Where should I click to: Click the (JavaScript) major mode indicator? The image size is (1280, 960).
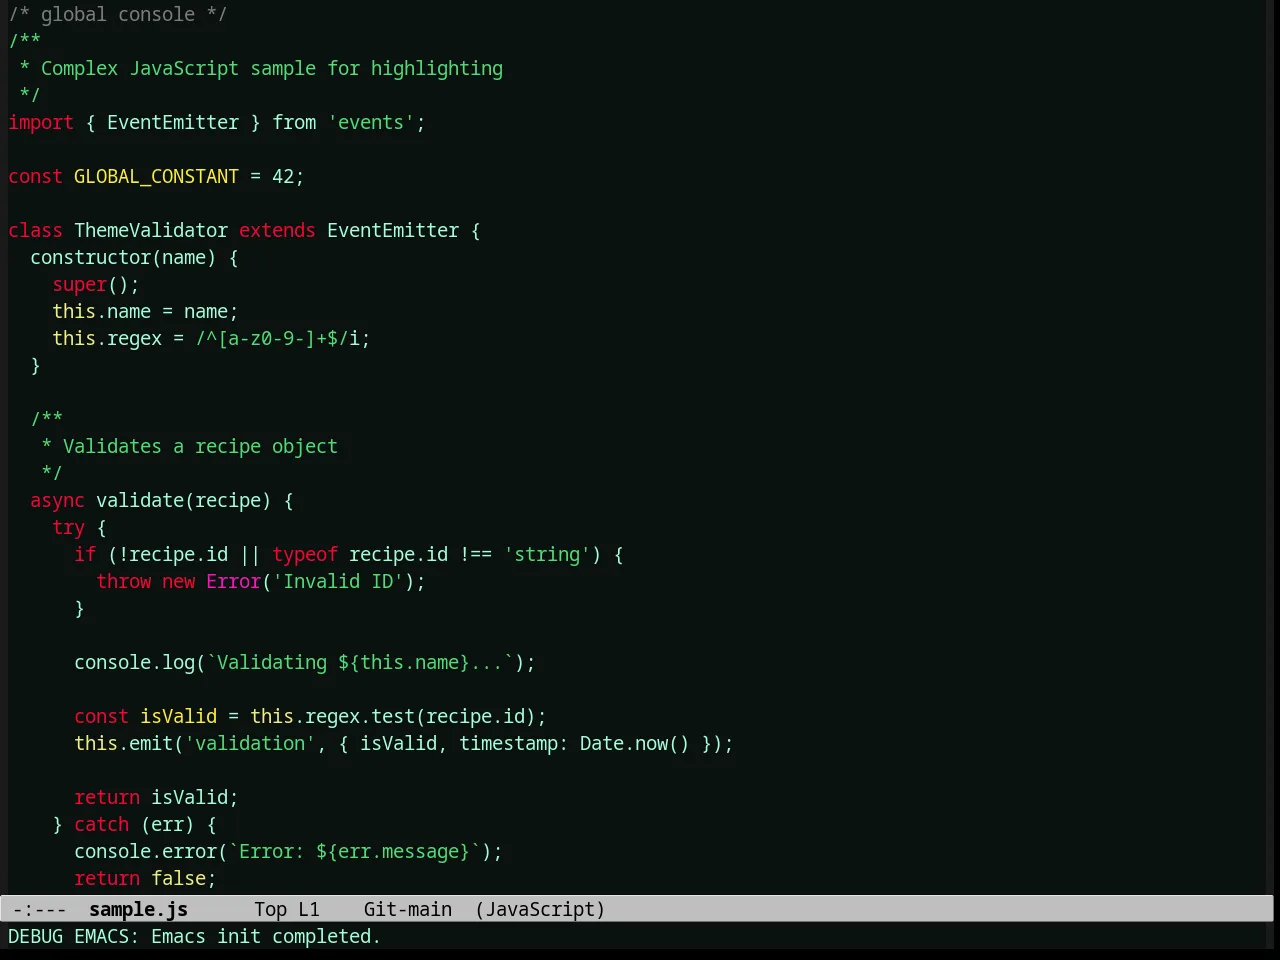540,909
